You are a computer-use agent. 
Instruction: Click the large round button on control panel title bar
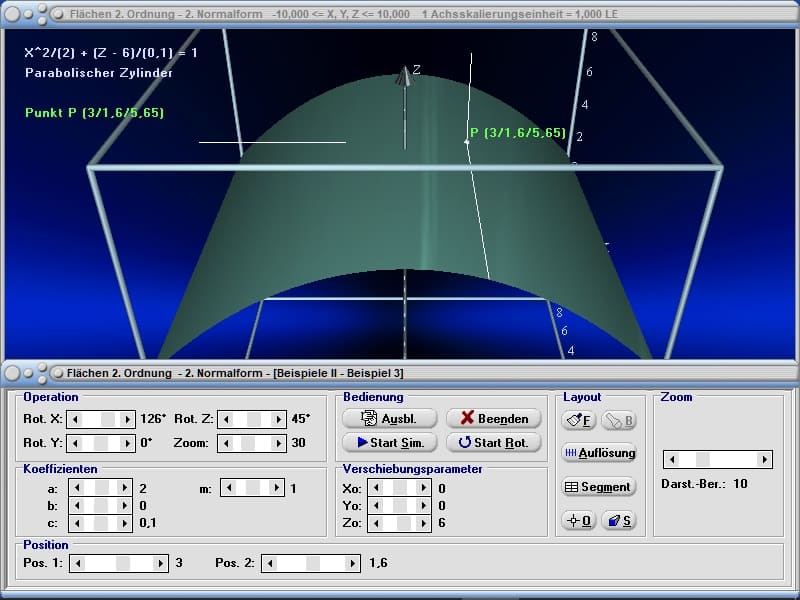click(12, 373)
